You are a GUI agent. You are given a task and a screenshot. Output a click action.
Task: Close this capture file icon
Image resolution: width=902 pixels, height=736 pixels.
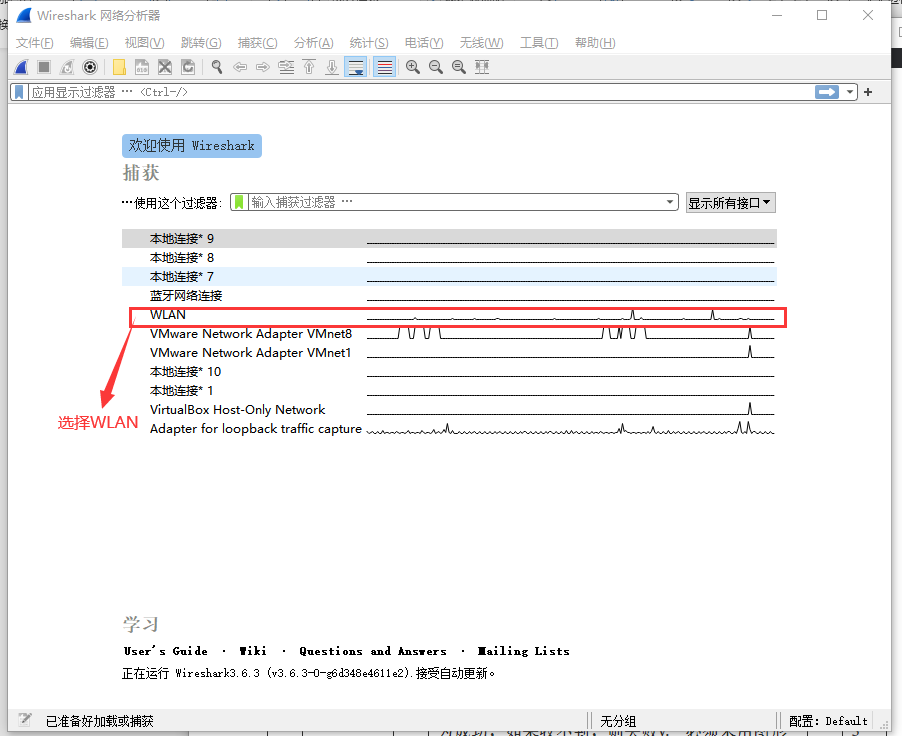pos(165,67)
